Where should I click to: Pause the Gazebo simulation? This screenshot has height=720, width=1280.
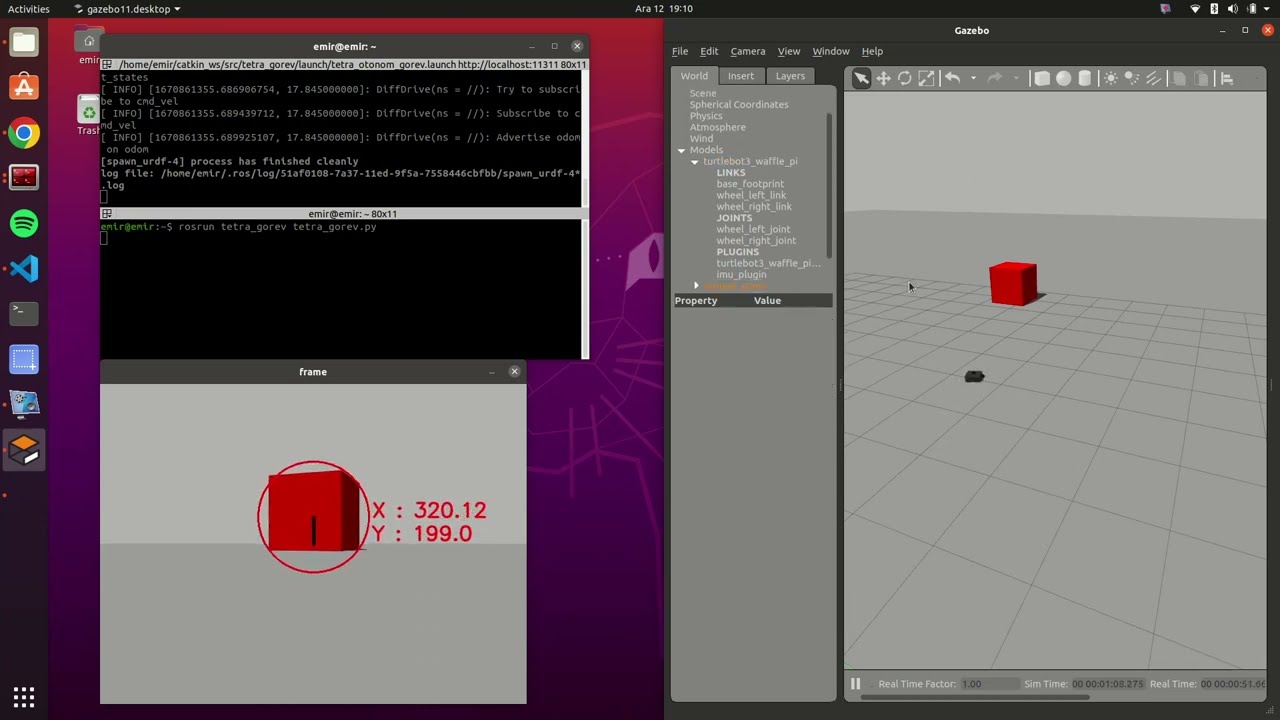click(x=856, y=684)
